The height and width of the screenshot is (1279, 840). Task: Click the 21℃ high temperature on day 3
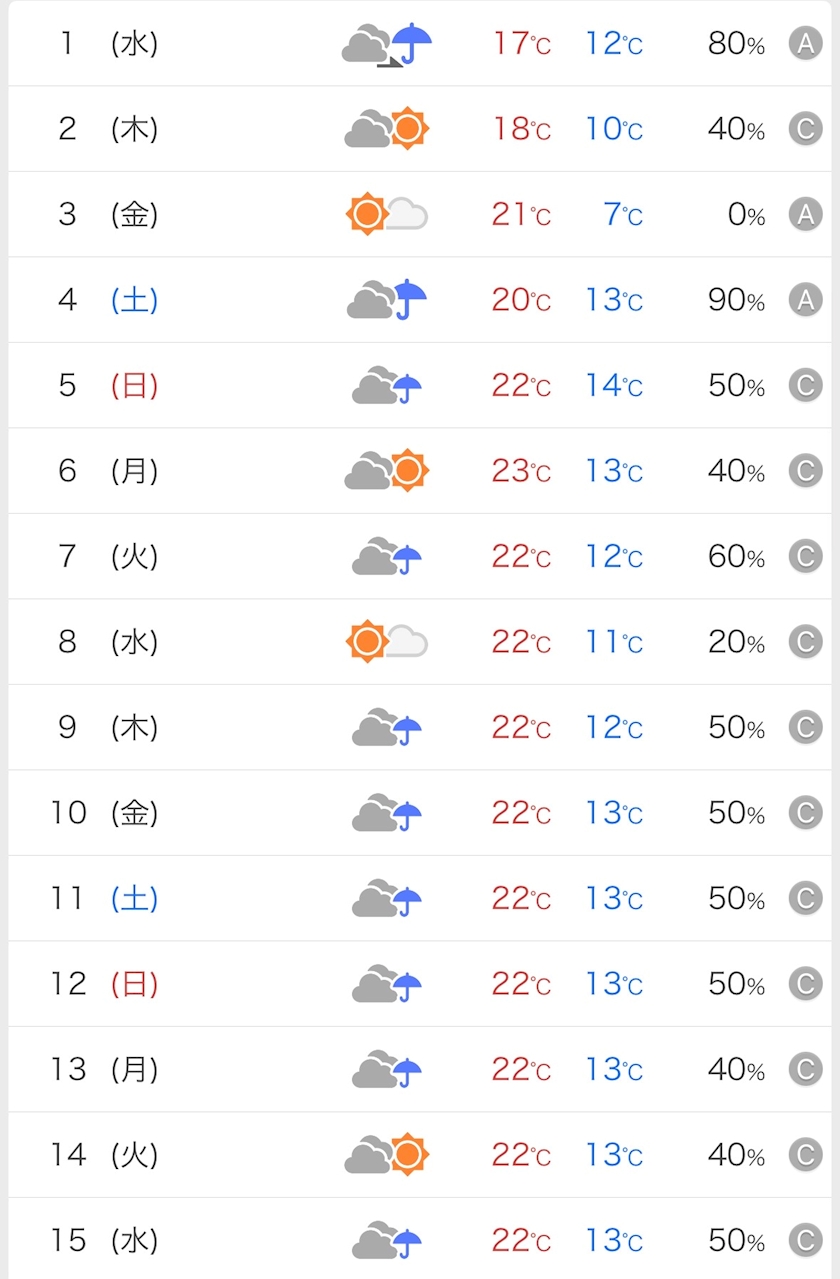point(520,215)
